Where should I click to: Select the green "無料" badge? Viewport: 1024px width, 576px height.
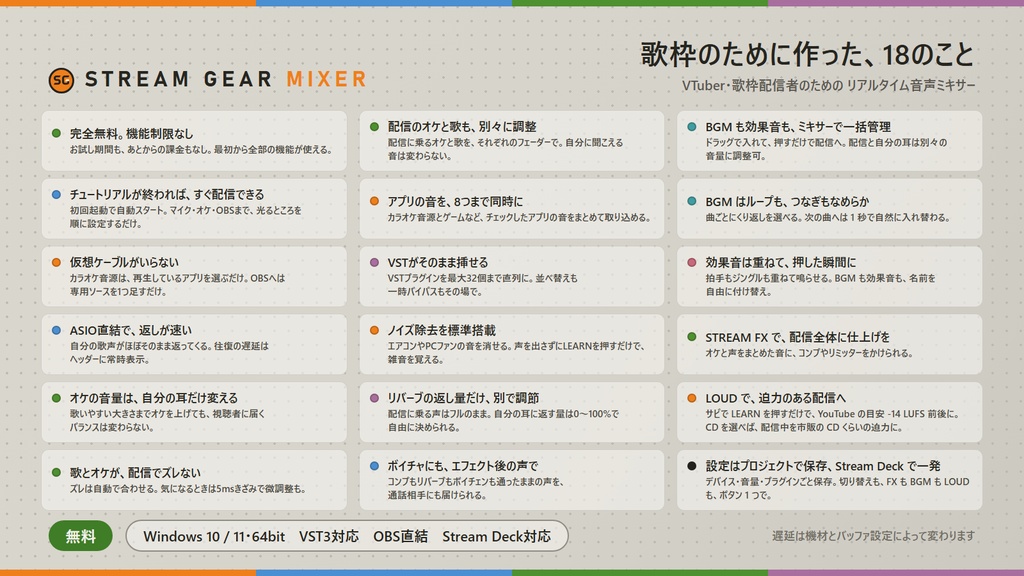pyautogui.click(x=80, y=536)
